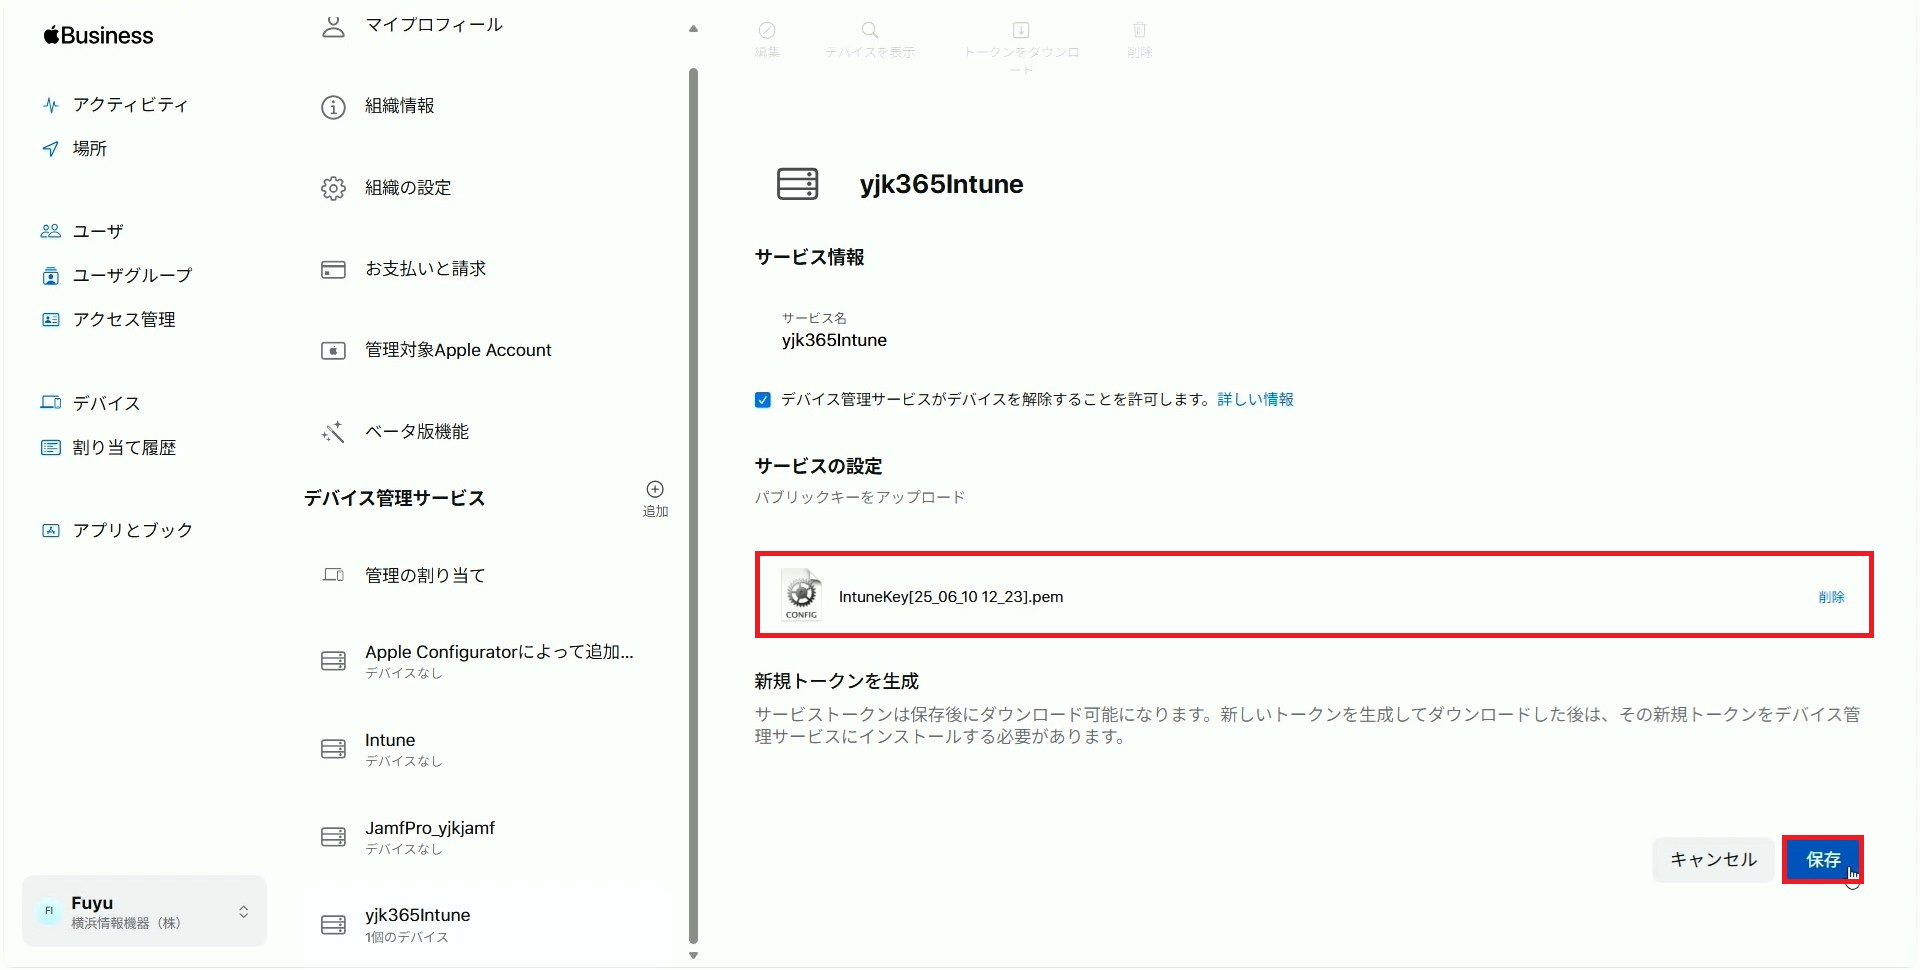Open アクティビティ activity icon

[x=51, y=105]
